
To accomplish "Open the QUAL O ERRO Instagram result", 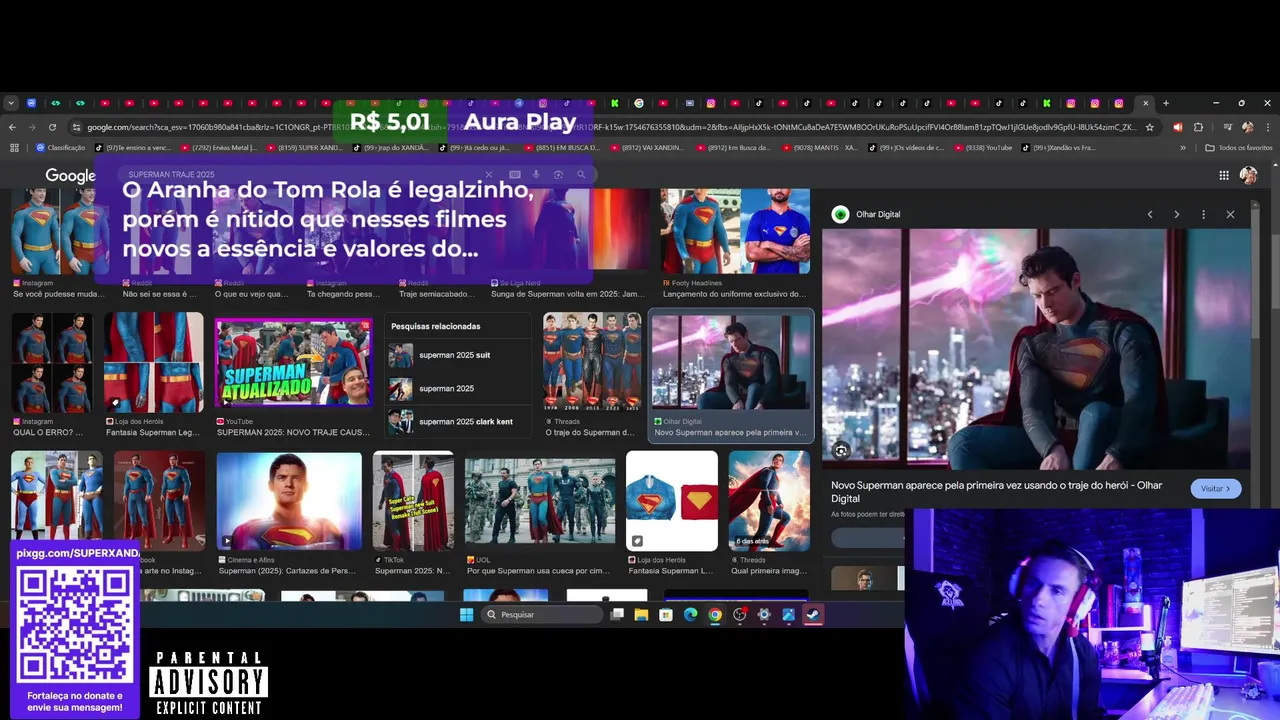I will 52,362.
